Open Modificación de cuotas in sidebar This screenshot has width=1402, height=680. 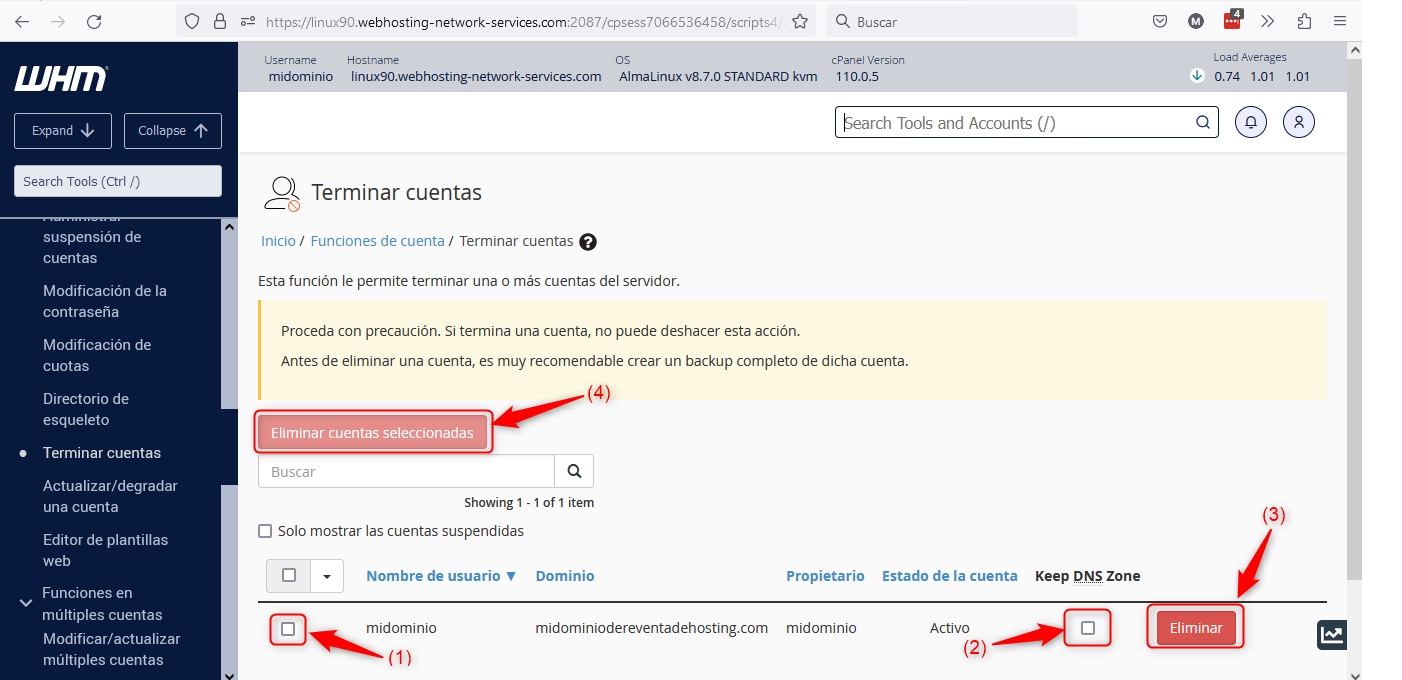(97, 355)
